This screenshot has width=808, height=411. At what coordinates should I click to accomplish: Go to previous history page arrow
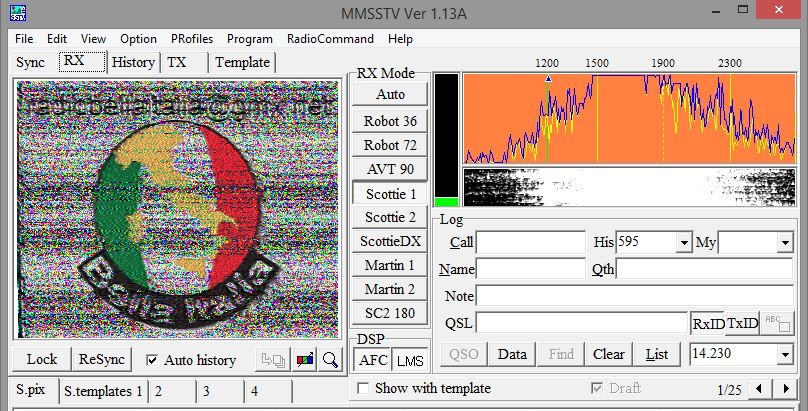[761, 388]
